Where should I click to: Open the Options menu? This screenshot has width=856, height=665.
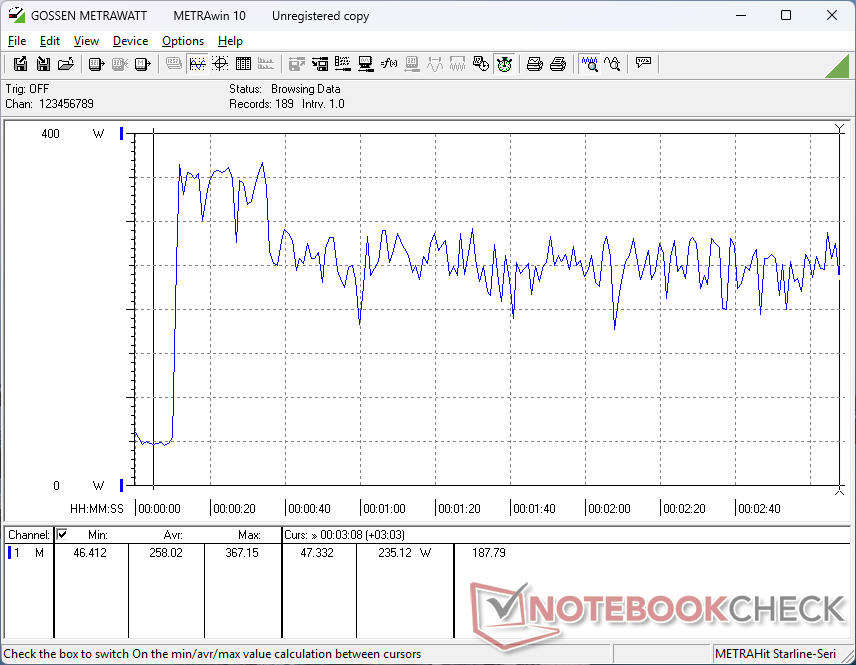pos(183,41)
